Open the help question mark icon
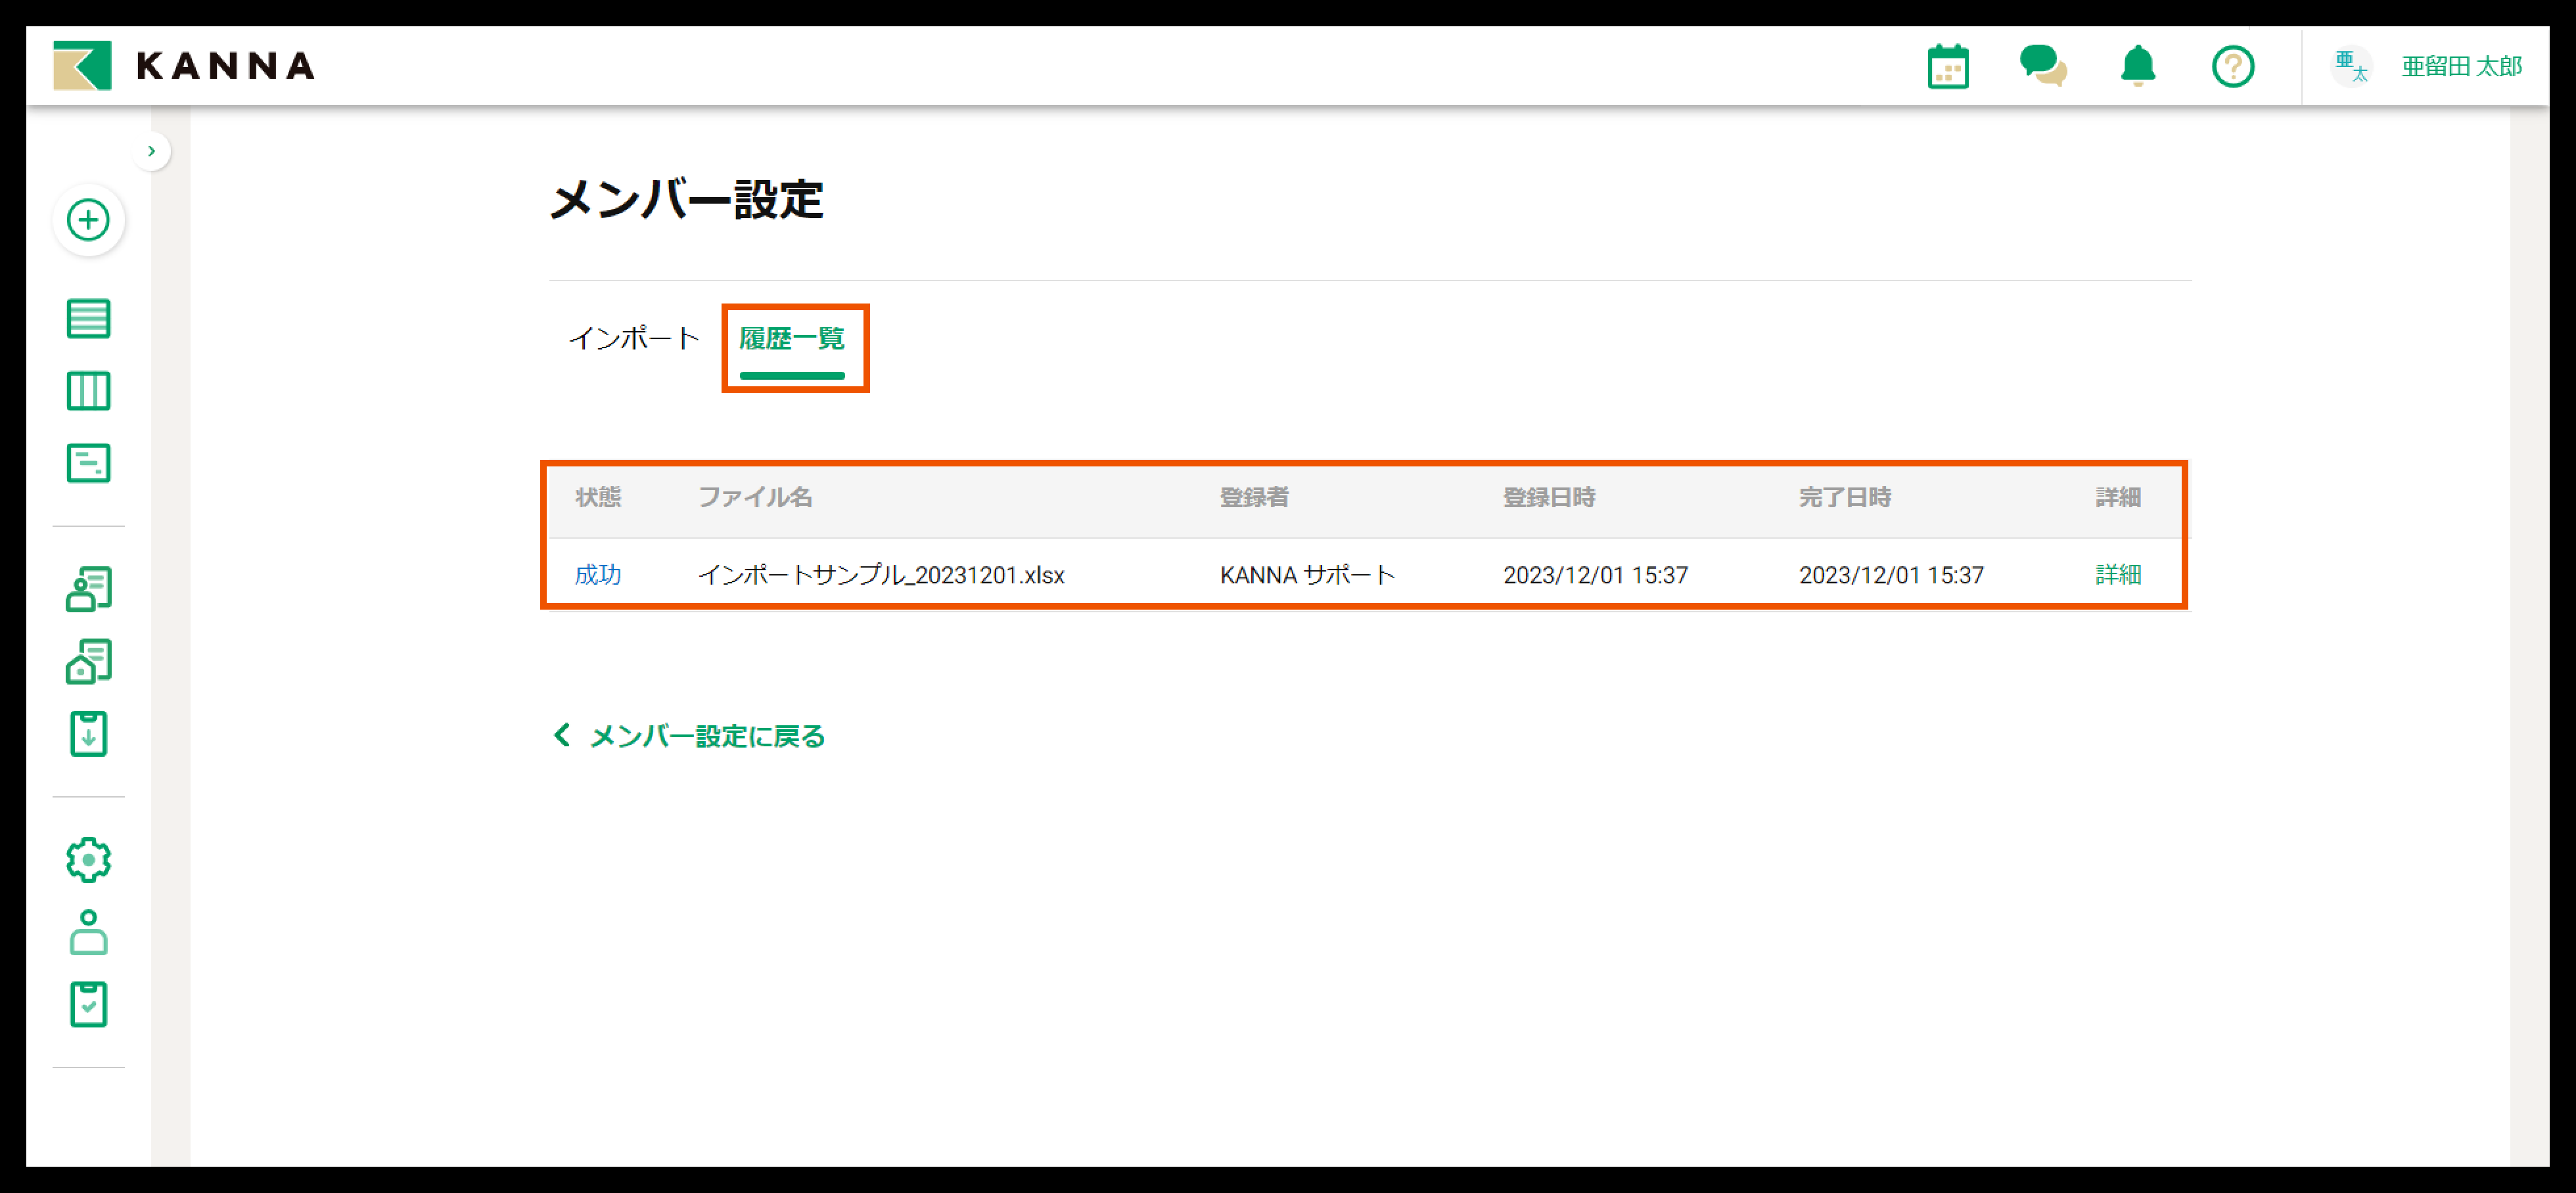Screen dimensions: 2576x1193 click(2232, 67)
